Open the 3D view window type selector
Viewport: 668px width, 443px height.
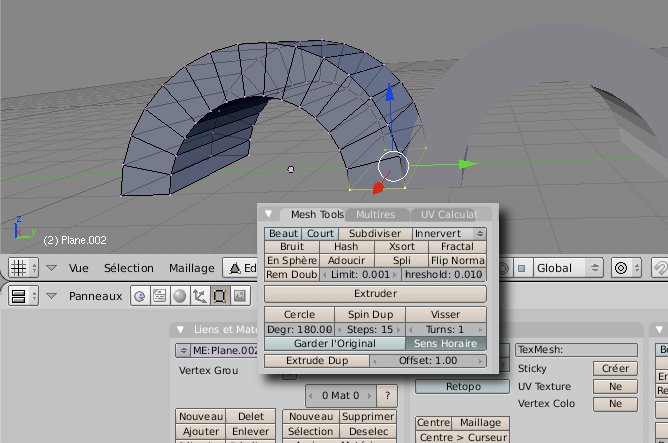coord(23,268)
